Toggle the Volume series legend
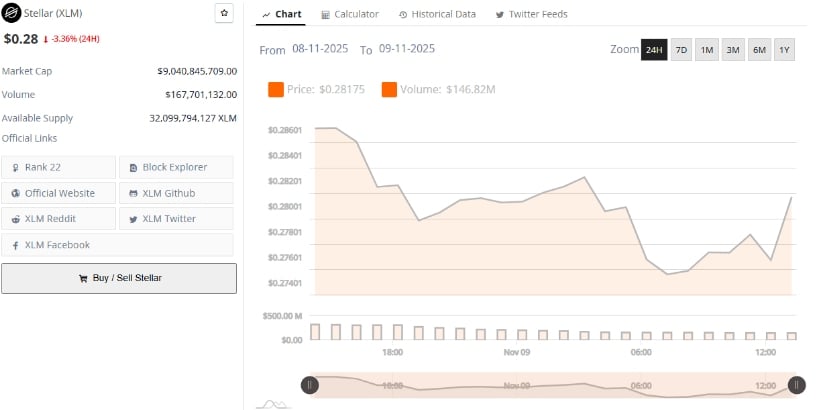This screenshot has height=410, width=825. click(x=438, y=90)
